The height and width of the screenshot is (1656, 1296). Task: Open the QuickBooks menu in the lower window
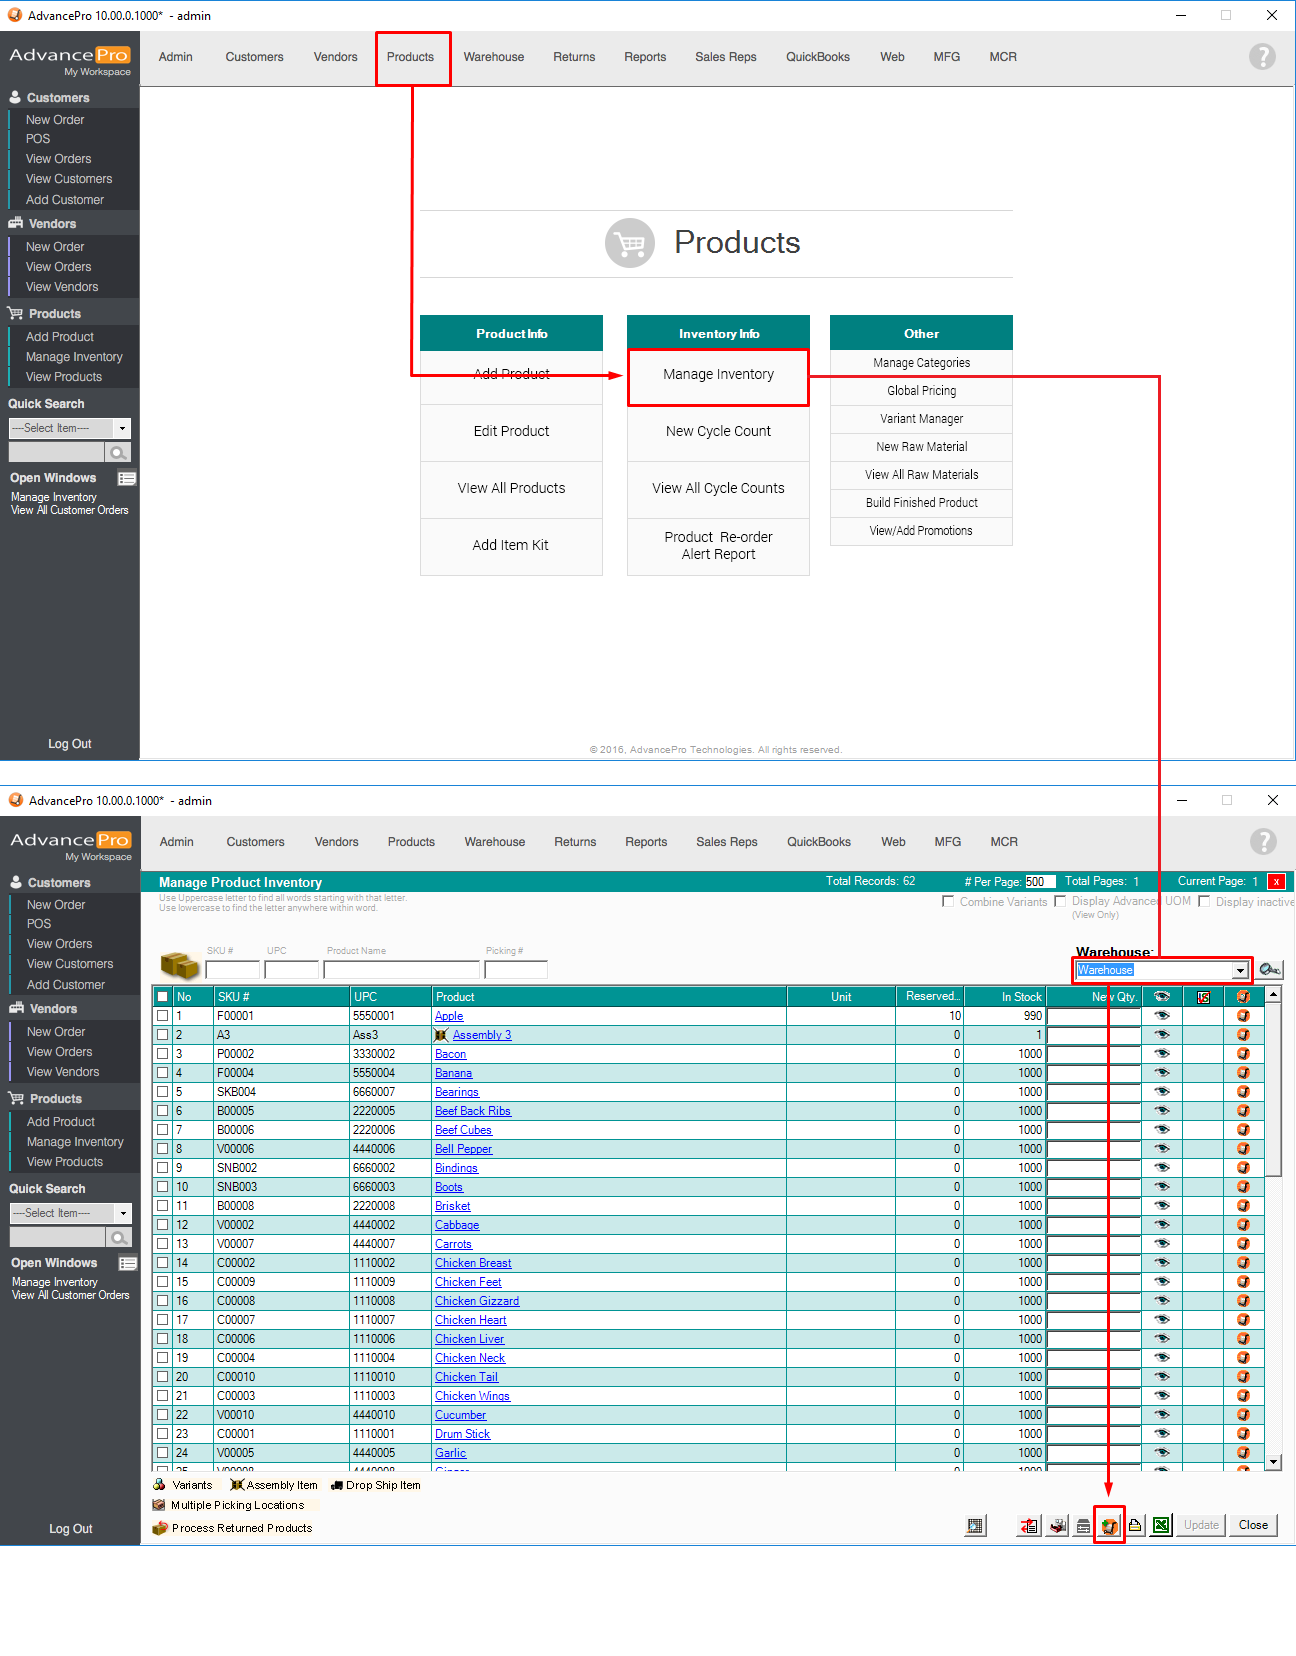[x=819, y=842]
